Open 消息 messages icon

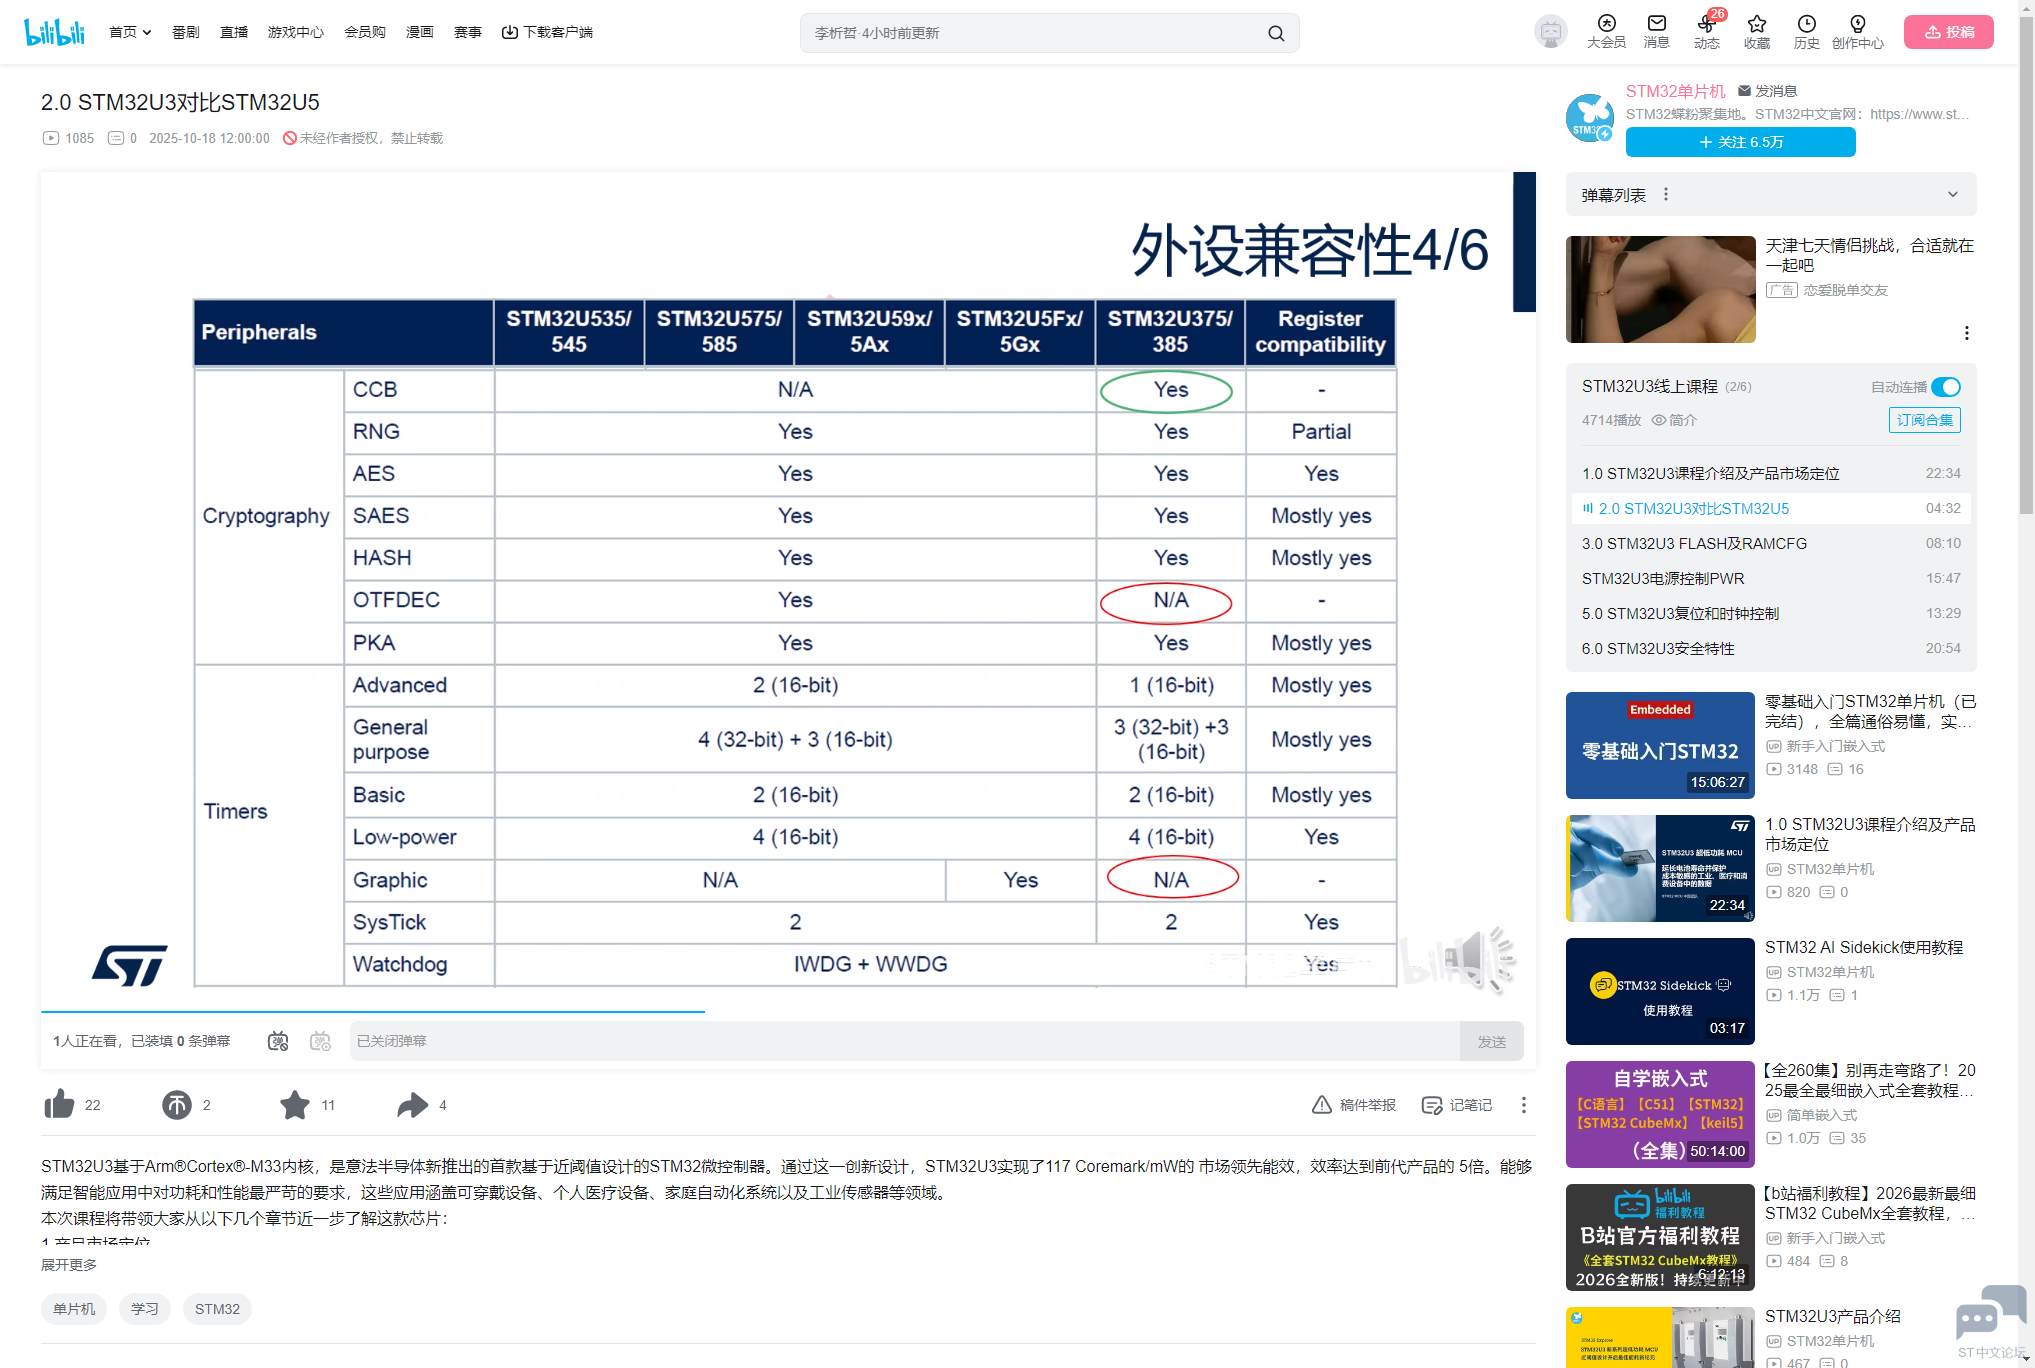click(x=1657, y=32)
